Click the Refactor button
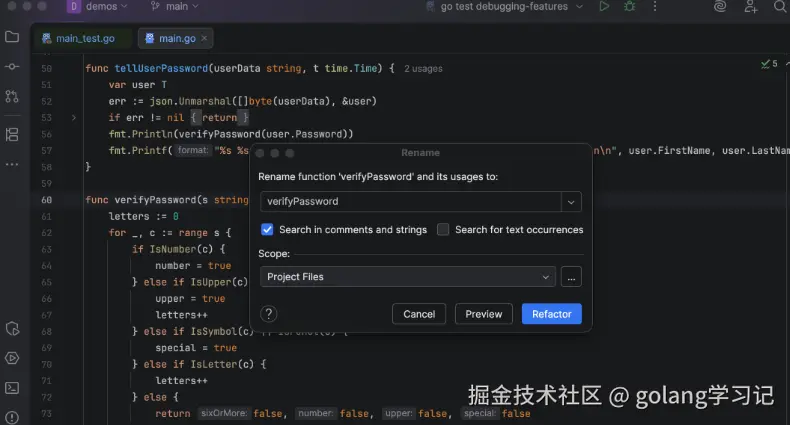 [x=552, y=314]
